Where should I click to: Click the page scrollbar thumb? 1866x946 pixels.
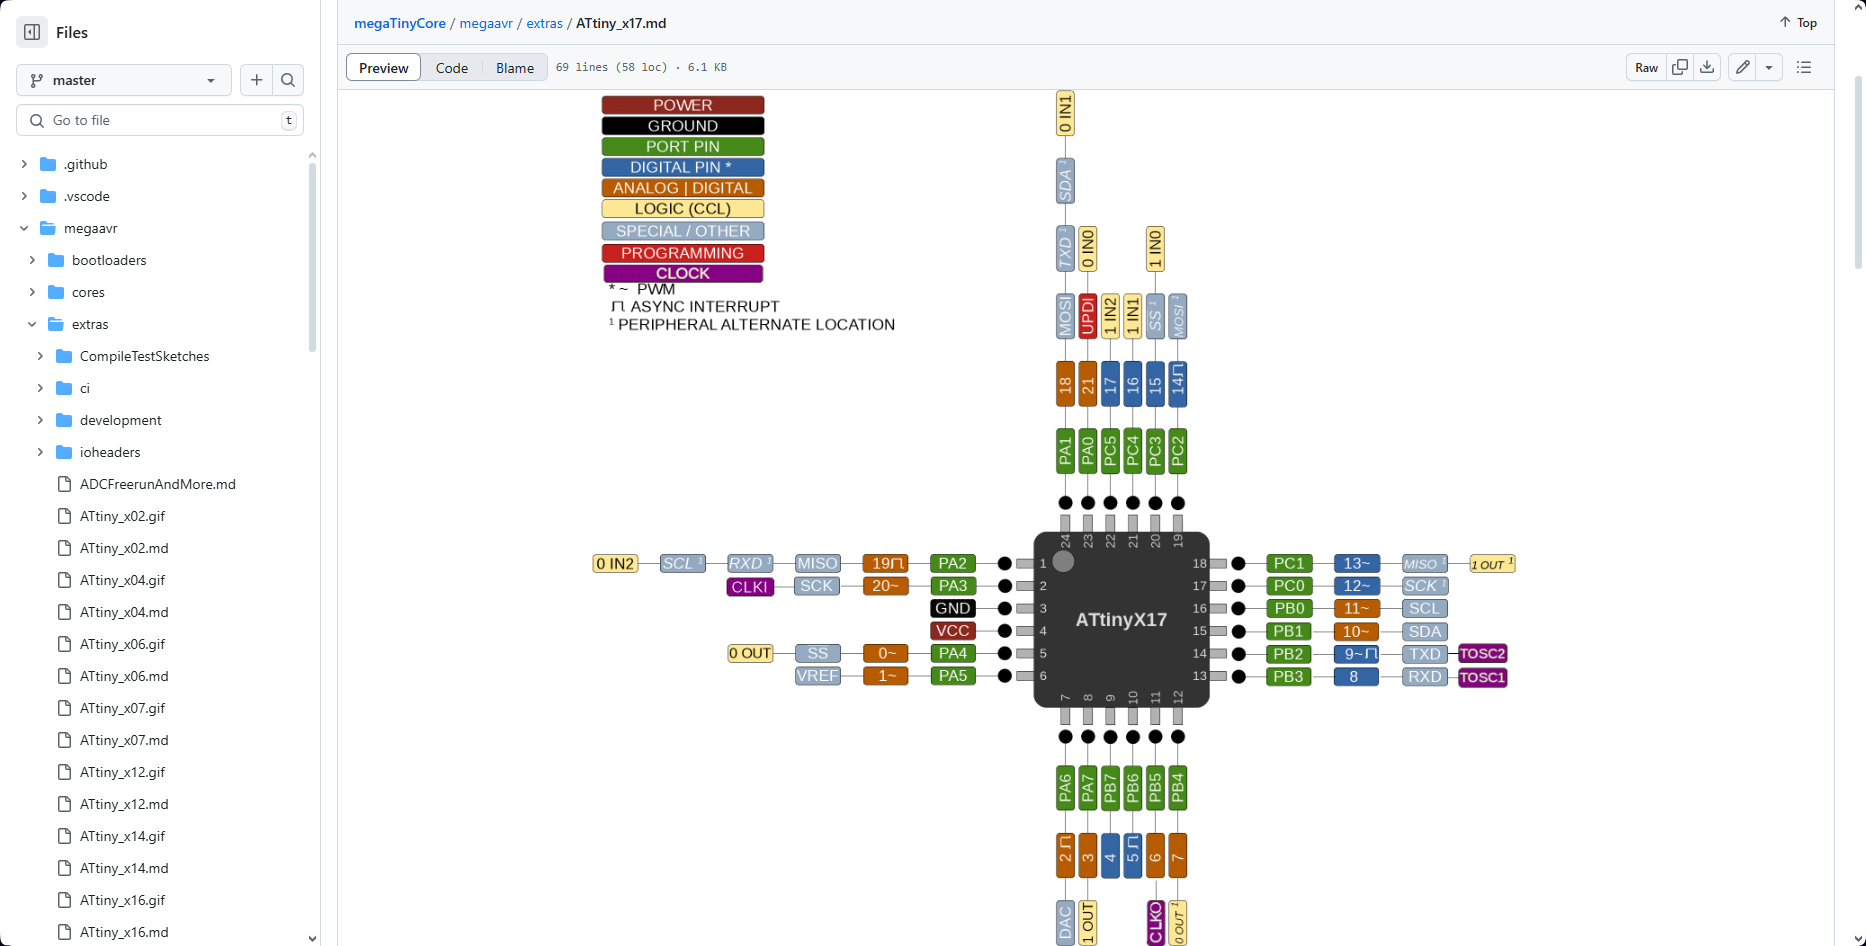1859,170
